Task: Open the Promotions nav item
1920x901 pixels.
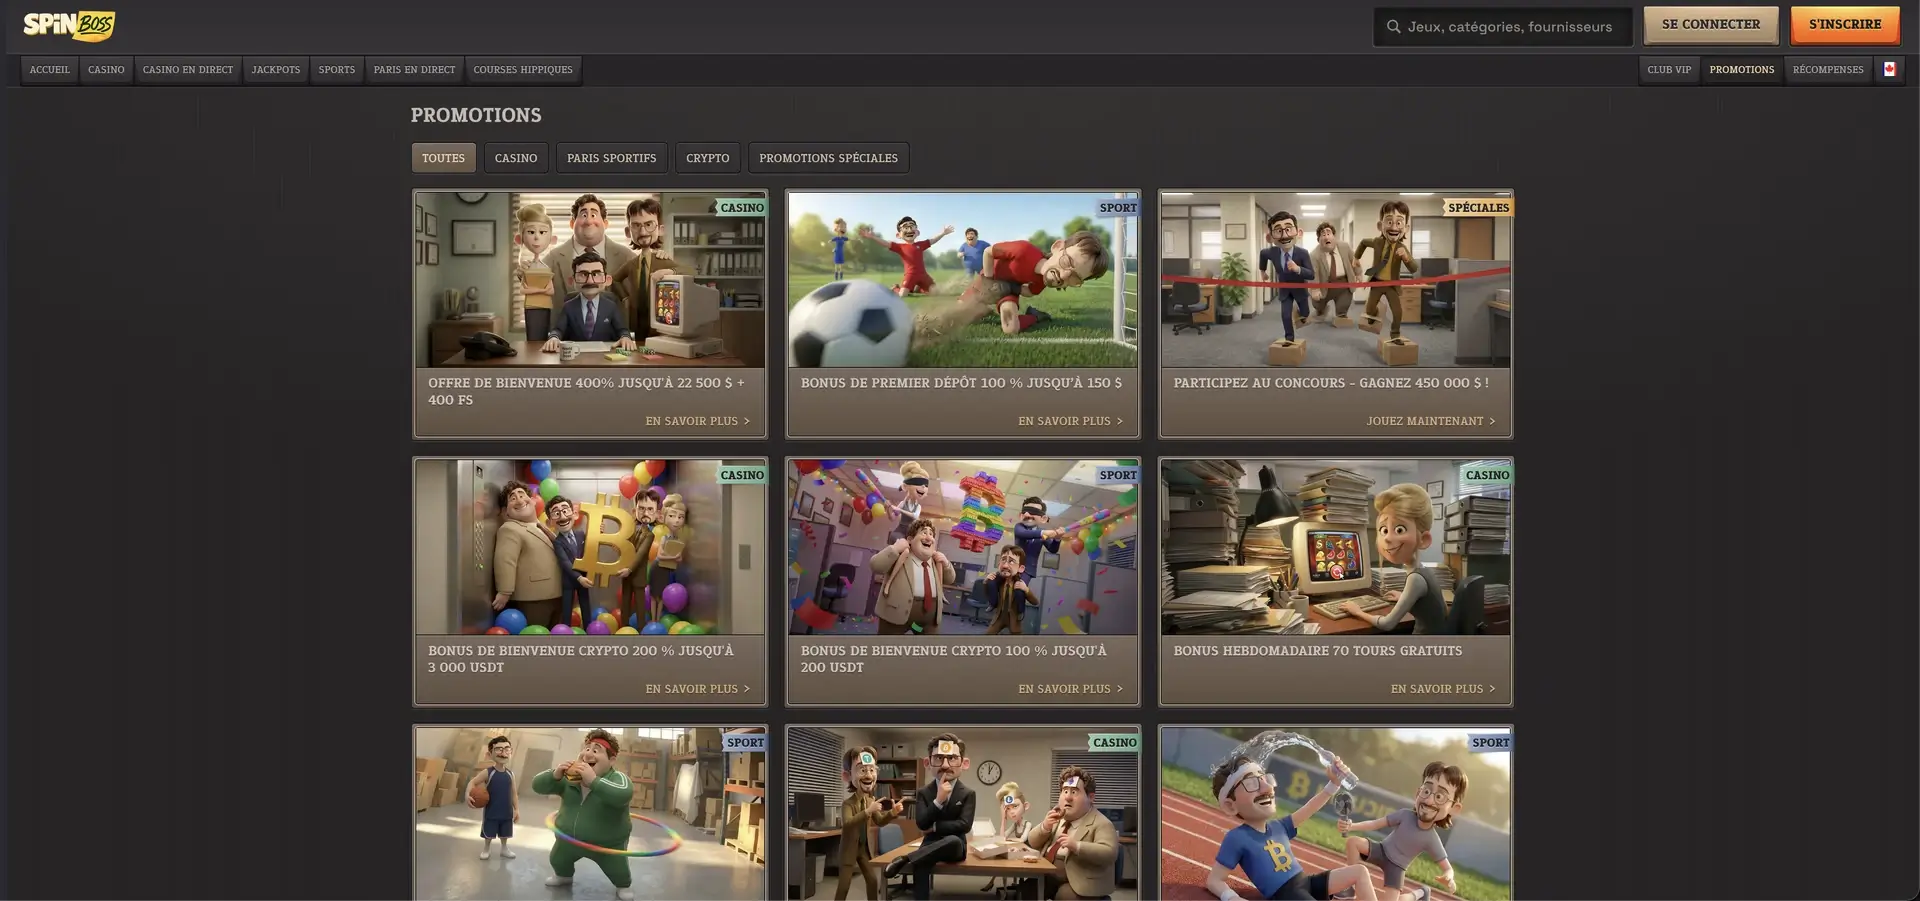Action: point(1741,70)
